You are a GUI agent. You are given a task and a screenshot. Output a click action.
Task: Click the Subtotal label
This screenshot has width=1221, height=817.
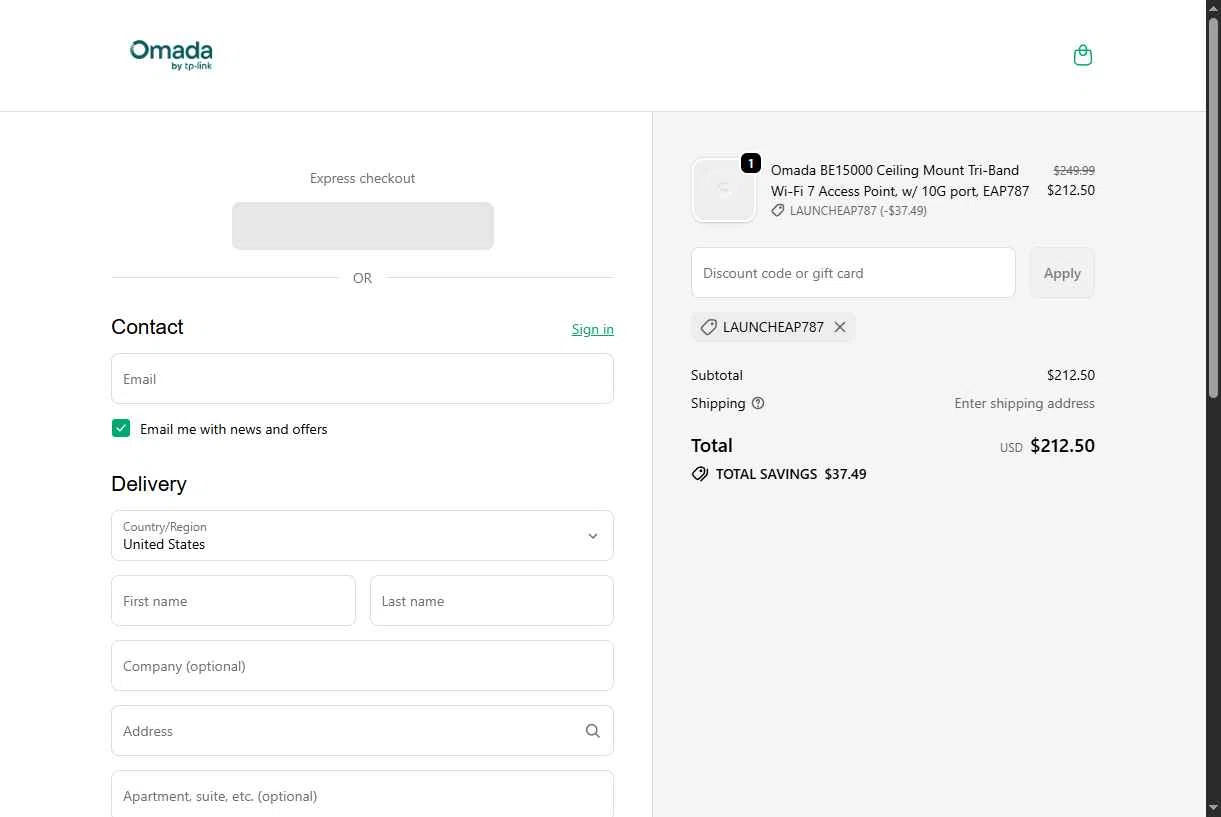coord(717,376)
